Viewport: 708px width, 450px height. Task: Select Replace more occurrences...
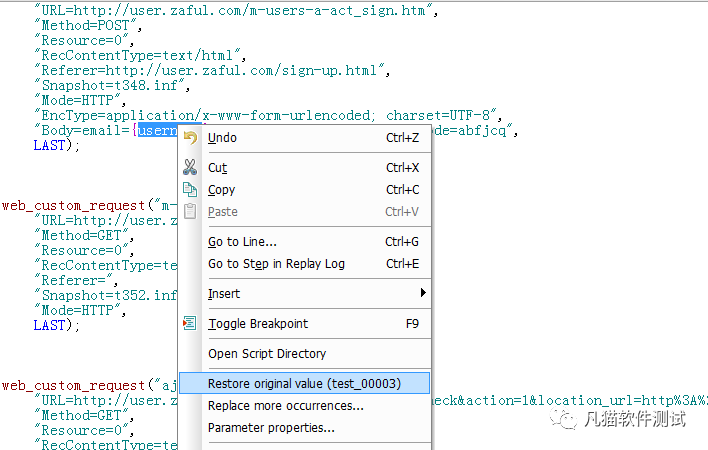click(305, 405)
